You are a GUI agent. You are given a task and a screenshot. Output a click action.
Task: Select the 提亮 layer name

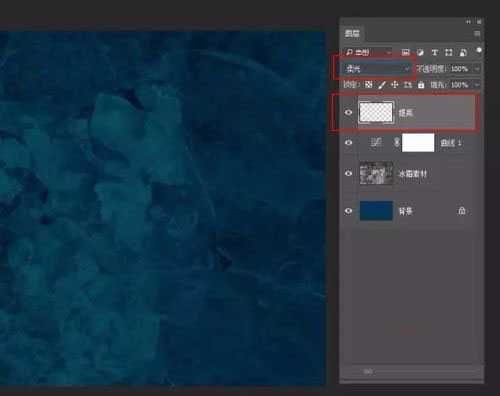pyautogui.click(x=406, y=113)
